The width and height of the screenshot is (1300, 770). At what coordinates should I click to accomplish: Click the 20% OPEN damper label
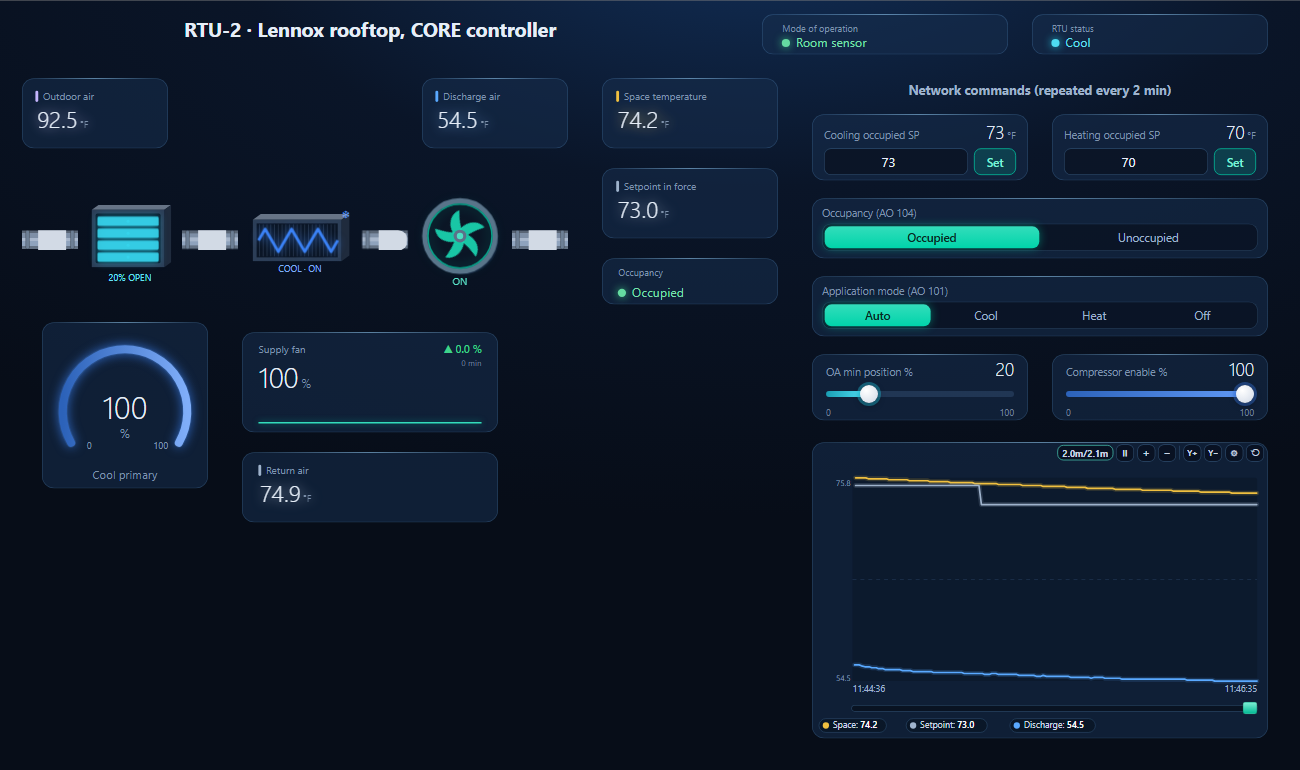click(130, 278)
